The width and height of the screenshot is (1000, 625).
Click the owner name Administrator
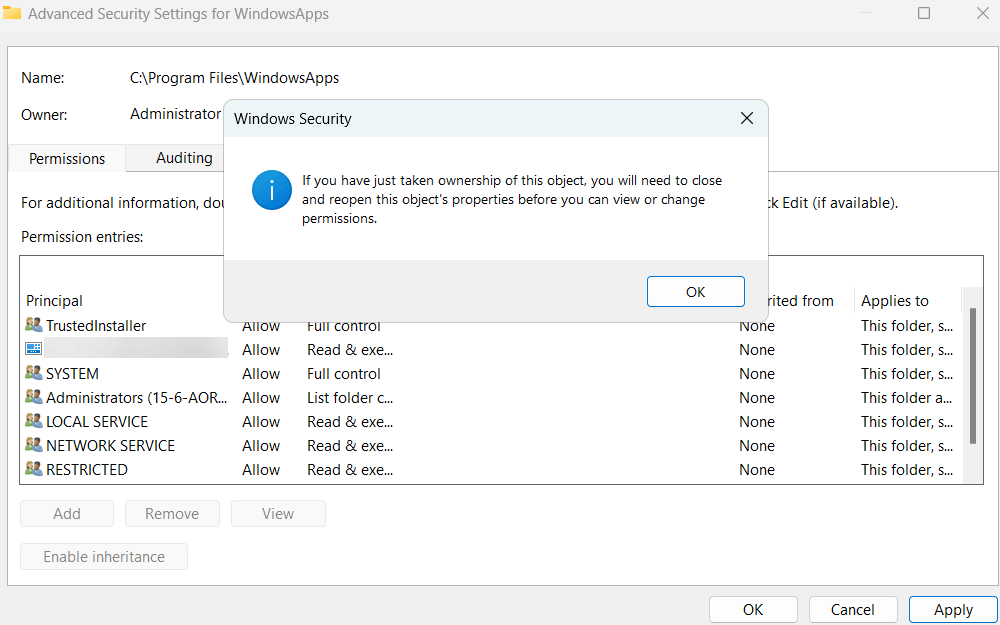coord(175,114)
